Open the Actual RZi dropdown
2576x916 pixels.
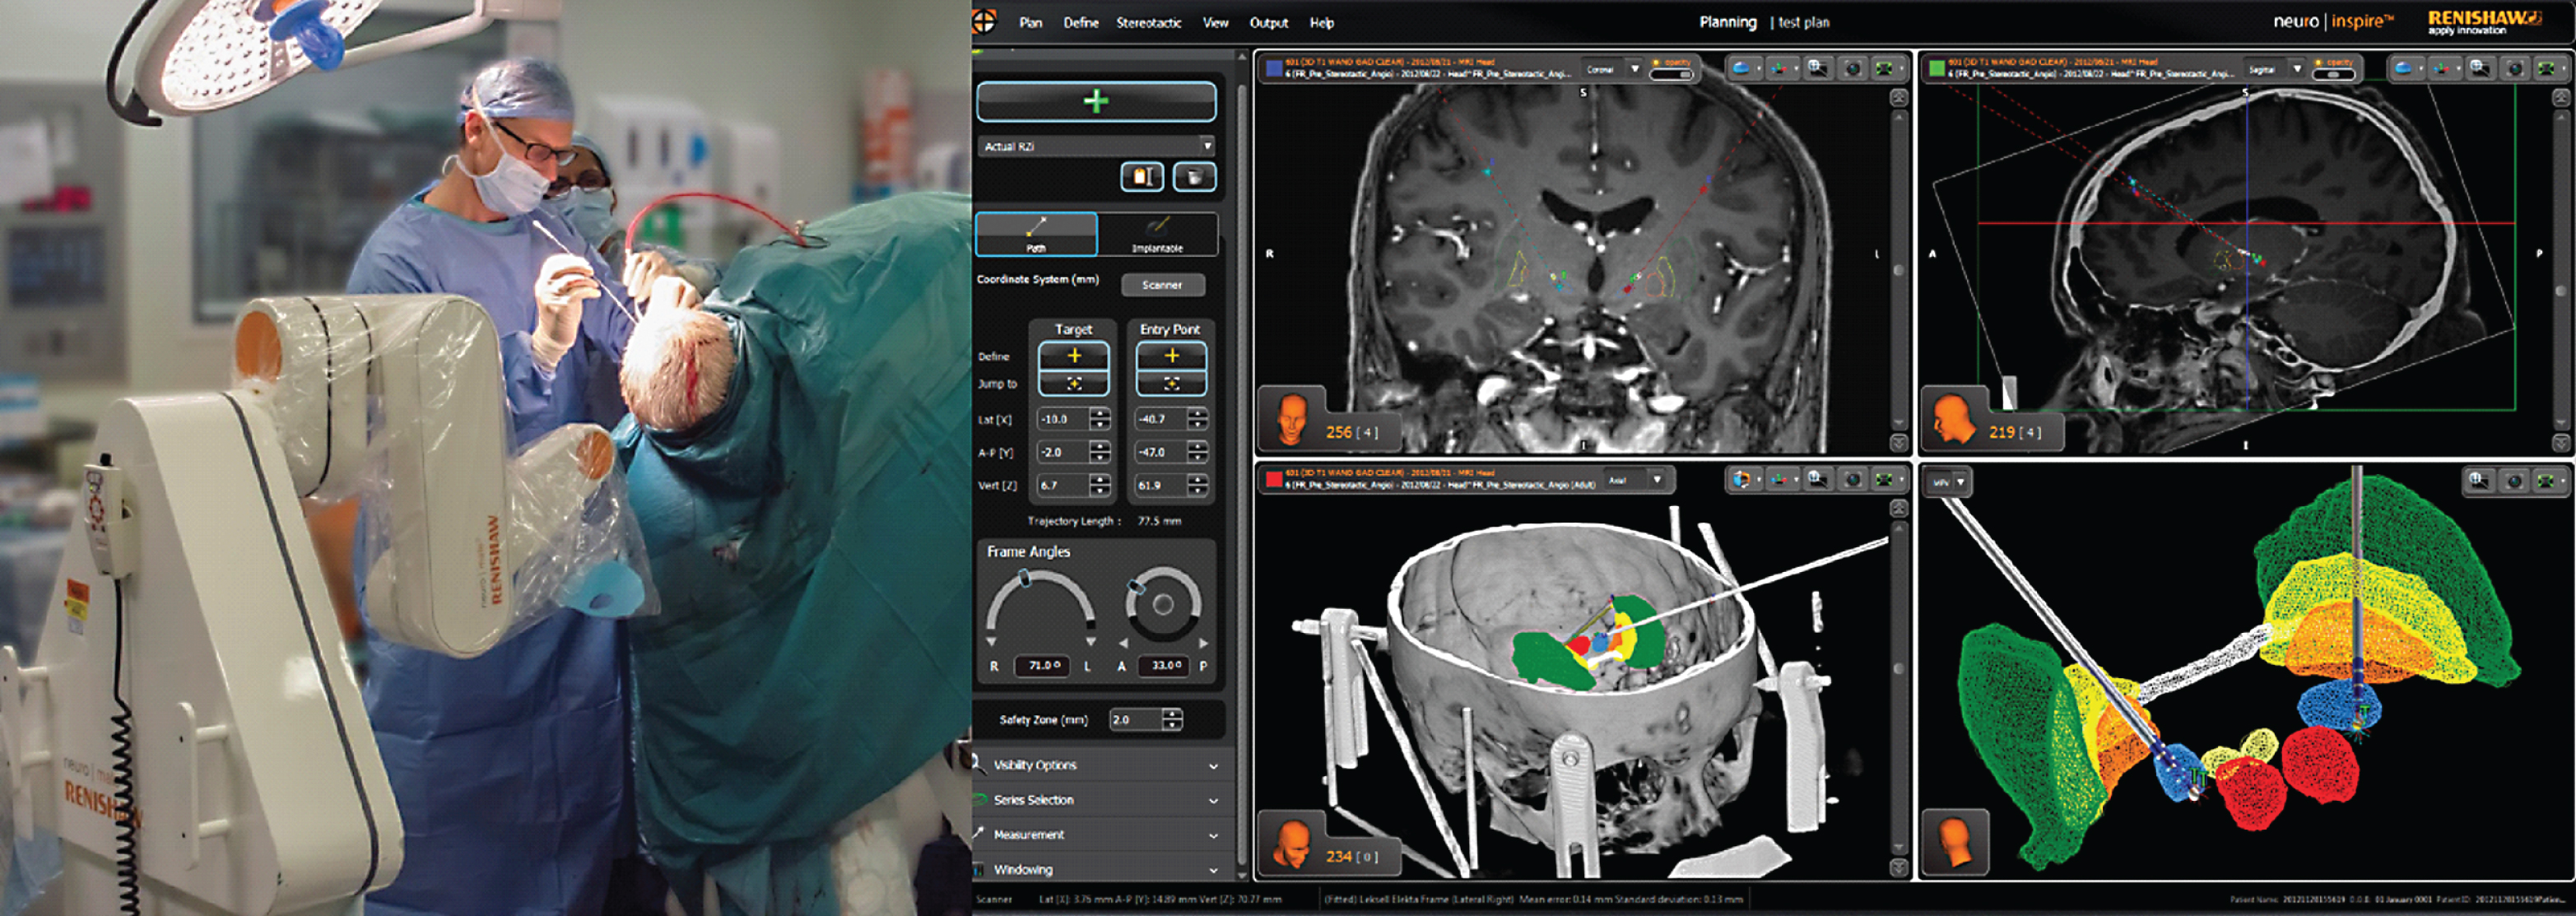click(x=1096, y=146)
